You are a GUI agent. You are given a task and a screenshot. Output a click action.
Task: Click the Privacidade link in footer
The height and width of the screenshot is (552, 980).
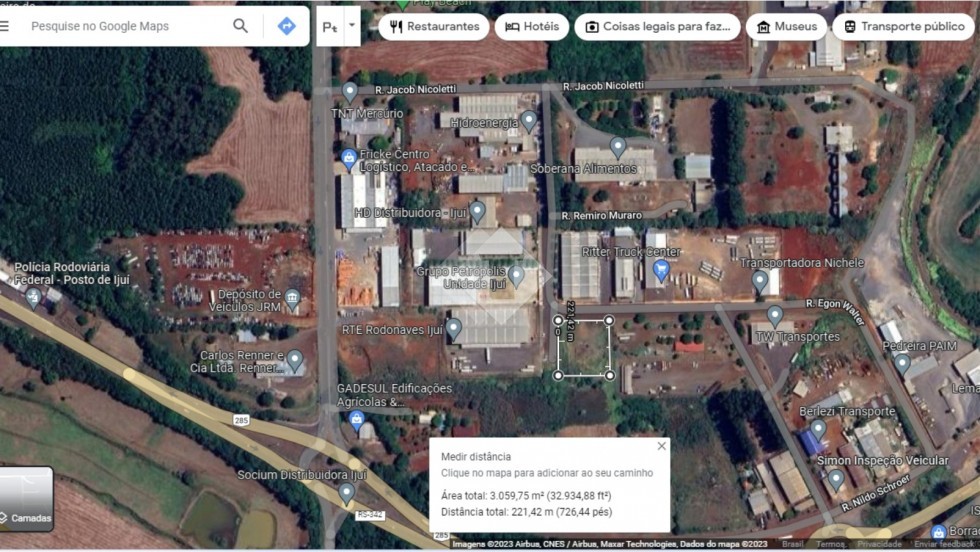(x=879, y=544)
